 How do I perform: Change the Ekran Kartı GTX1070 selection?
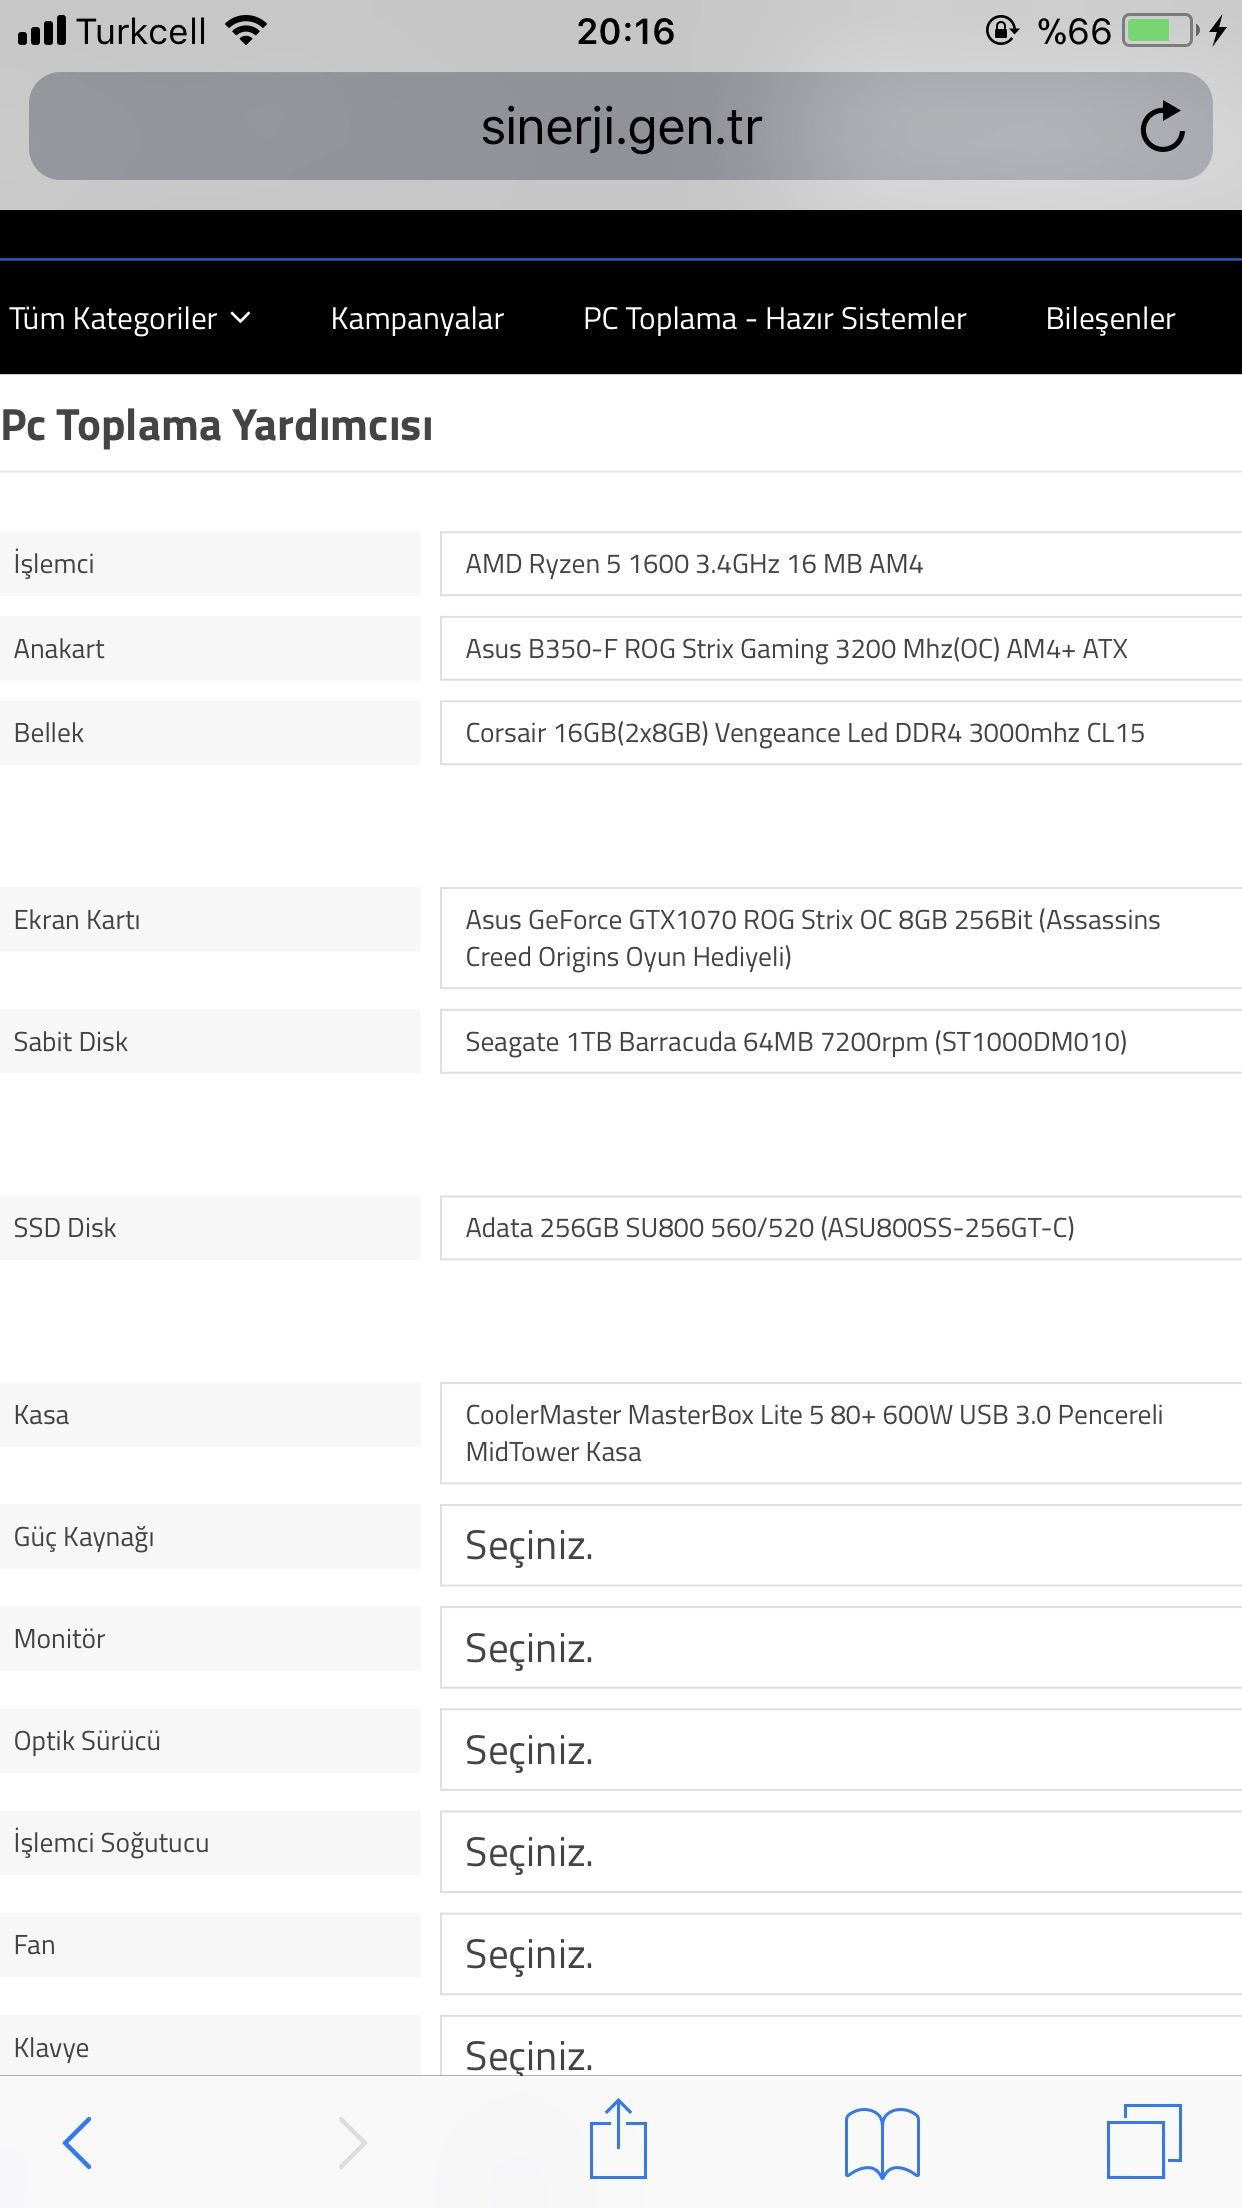(840, 938)
